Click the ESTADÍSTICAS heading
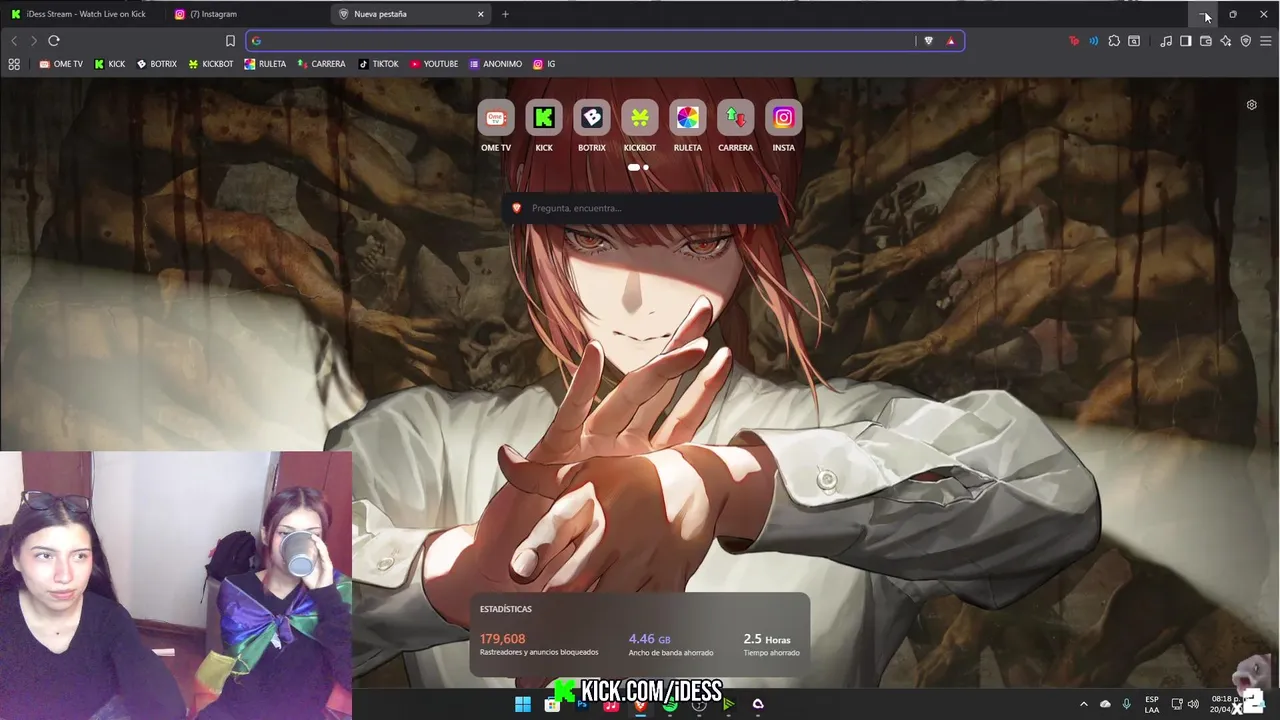Screen dimensions: 1280x720 (x=506, y=609)
